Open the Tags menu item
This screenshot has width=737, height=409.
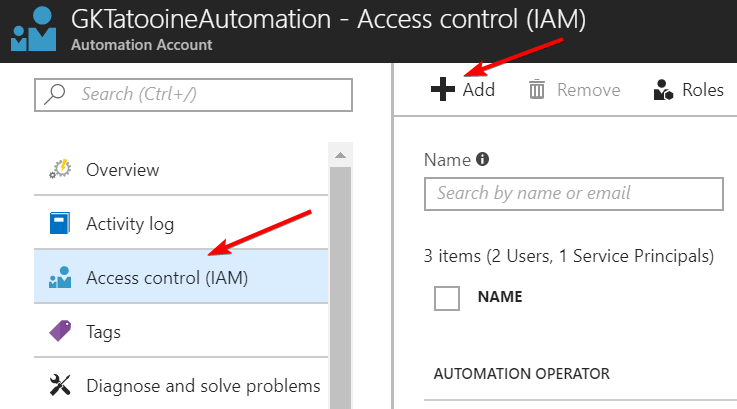tap(181, 330)
